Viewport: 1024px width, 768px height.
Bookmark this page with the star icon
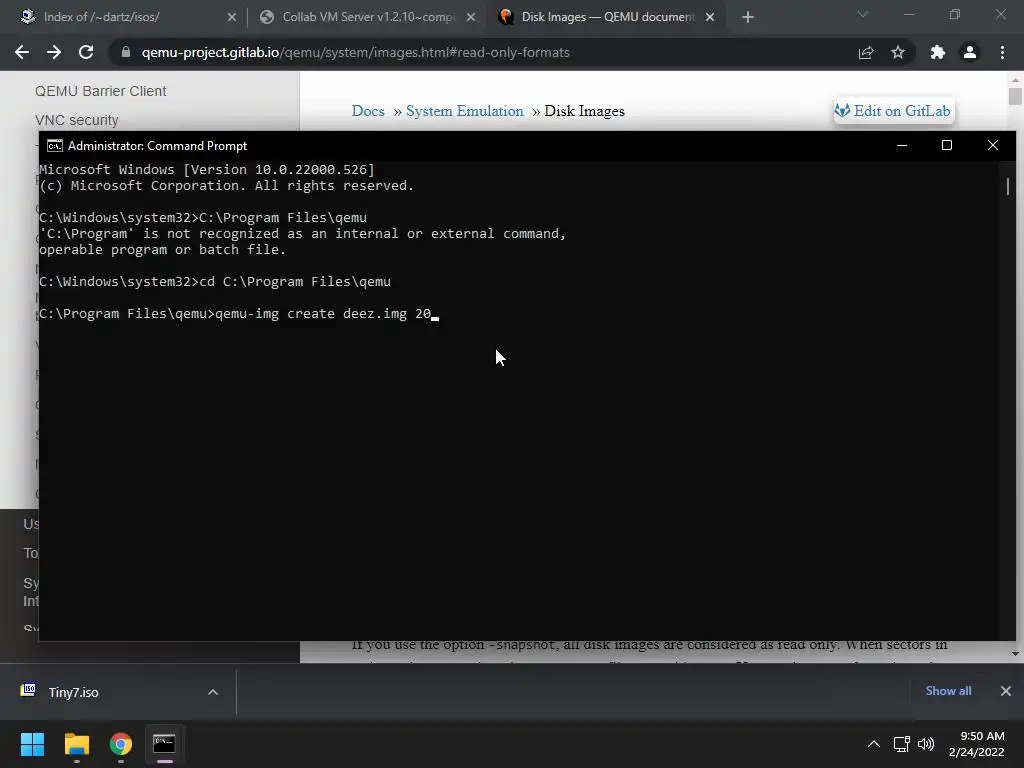point(898,52)
